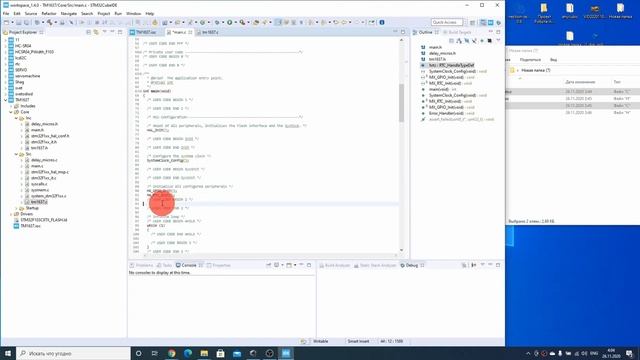Expand the Startup folder
640x360 pixels.
(x=16, y=208)
